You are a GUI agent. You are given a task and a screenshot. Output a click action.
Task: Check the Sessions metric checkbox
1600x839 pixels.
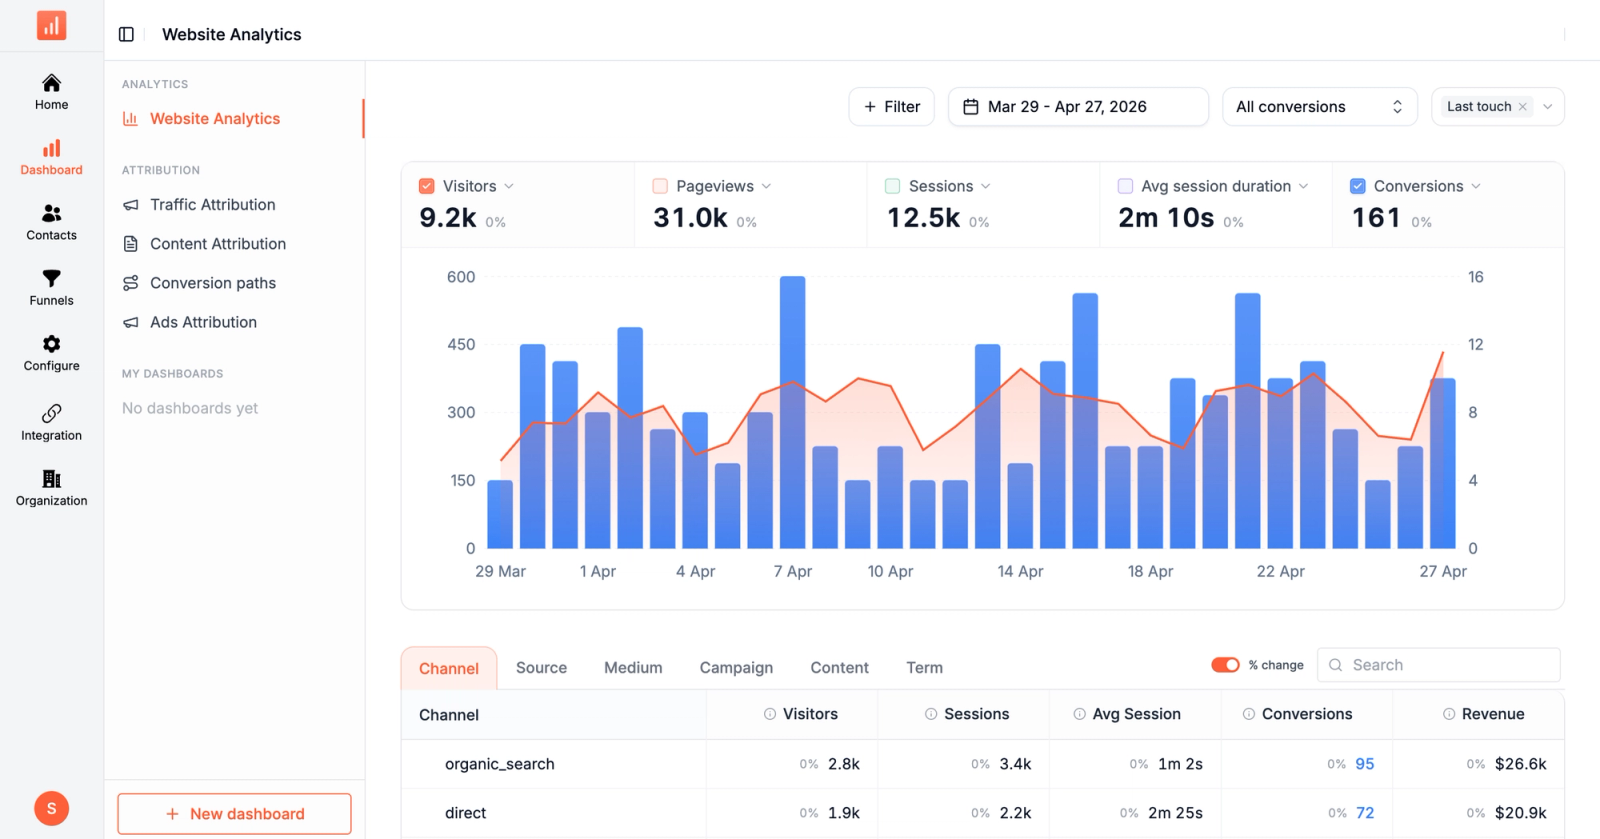pos(893,186)
